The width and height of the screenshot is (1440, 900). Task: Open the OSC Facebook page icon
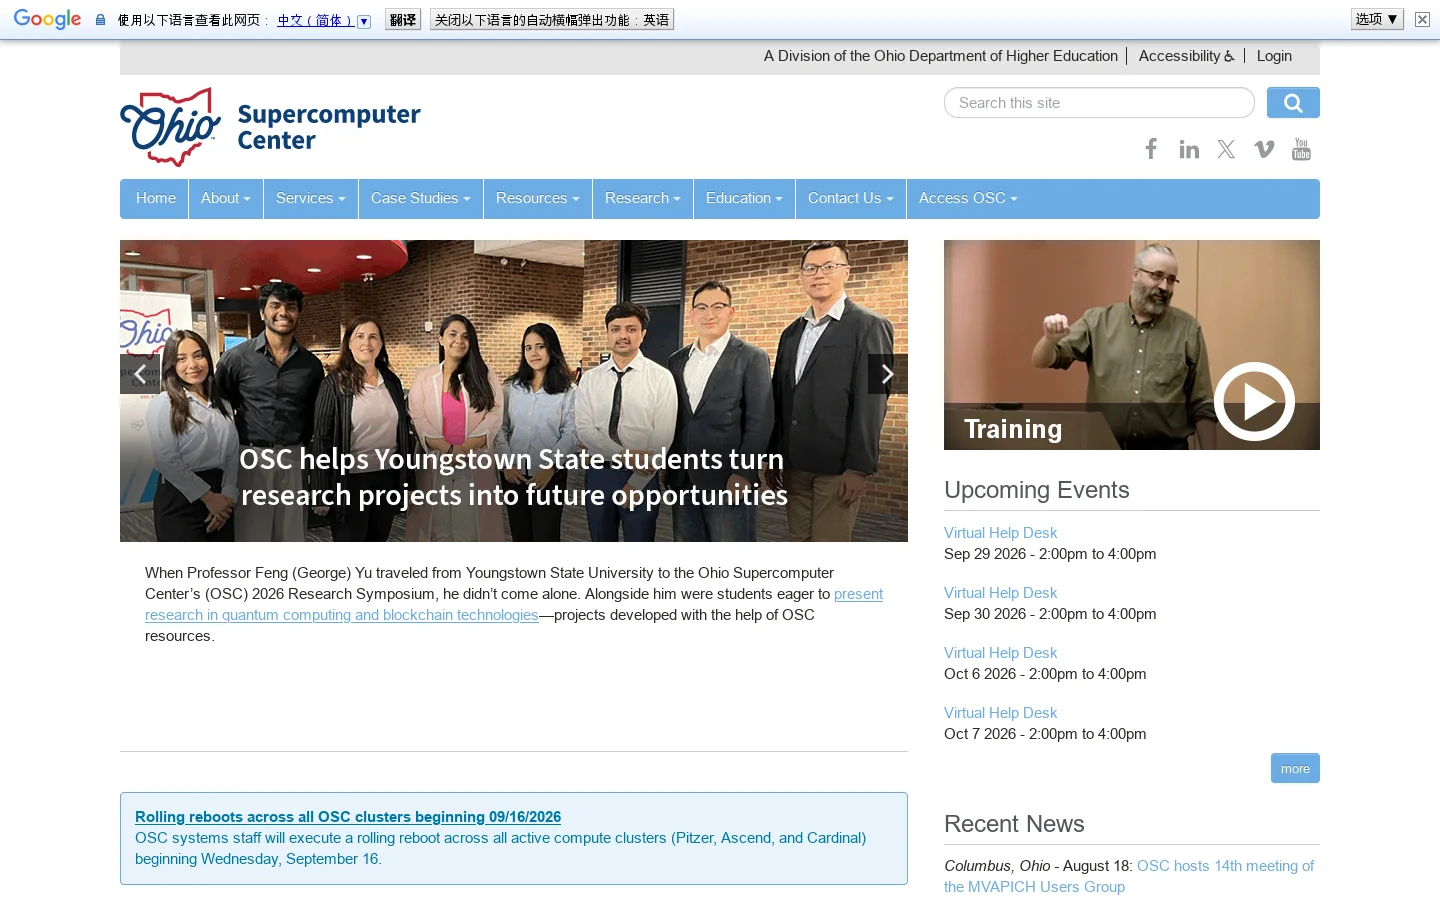click(x=1151, y=149)
